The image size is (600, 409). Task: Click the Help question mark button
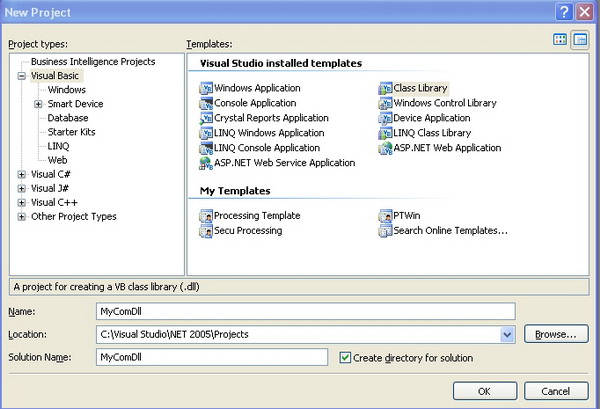click(x=564, y=12)
